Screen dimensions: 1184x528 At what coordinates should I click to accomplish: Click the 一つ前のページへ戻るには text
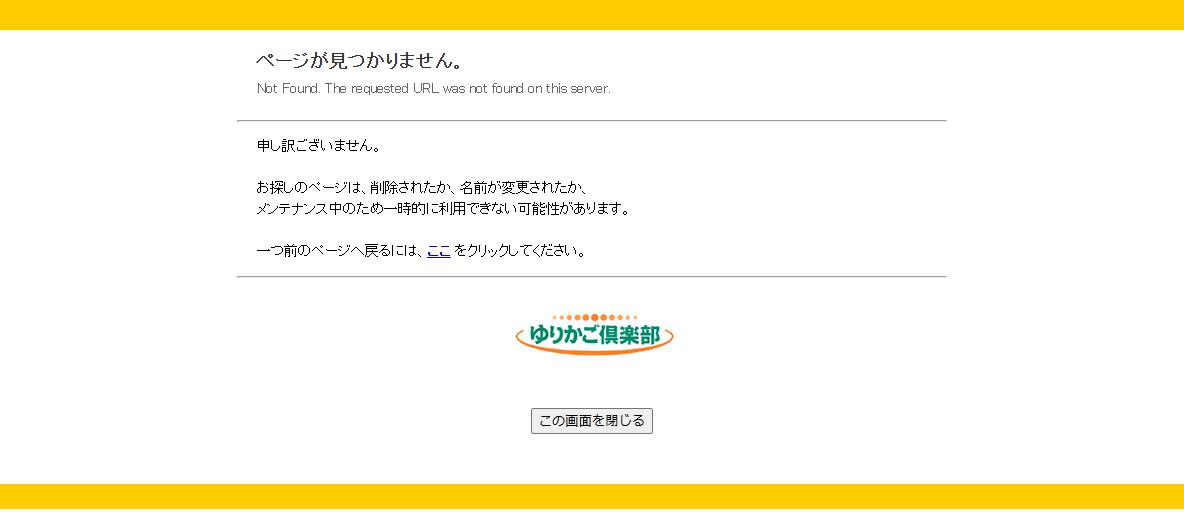pos(338,251)
